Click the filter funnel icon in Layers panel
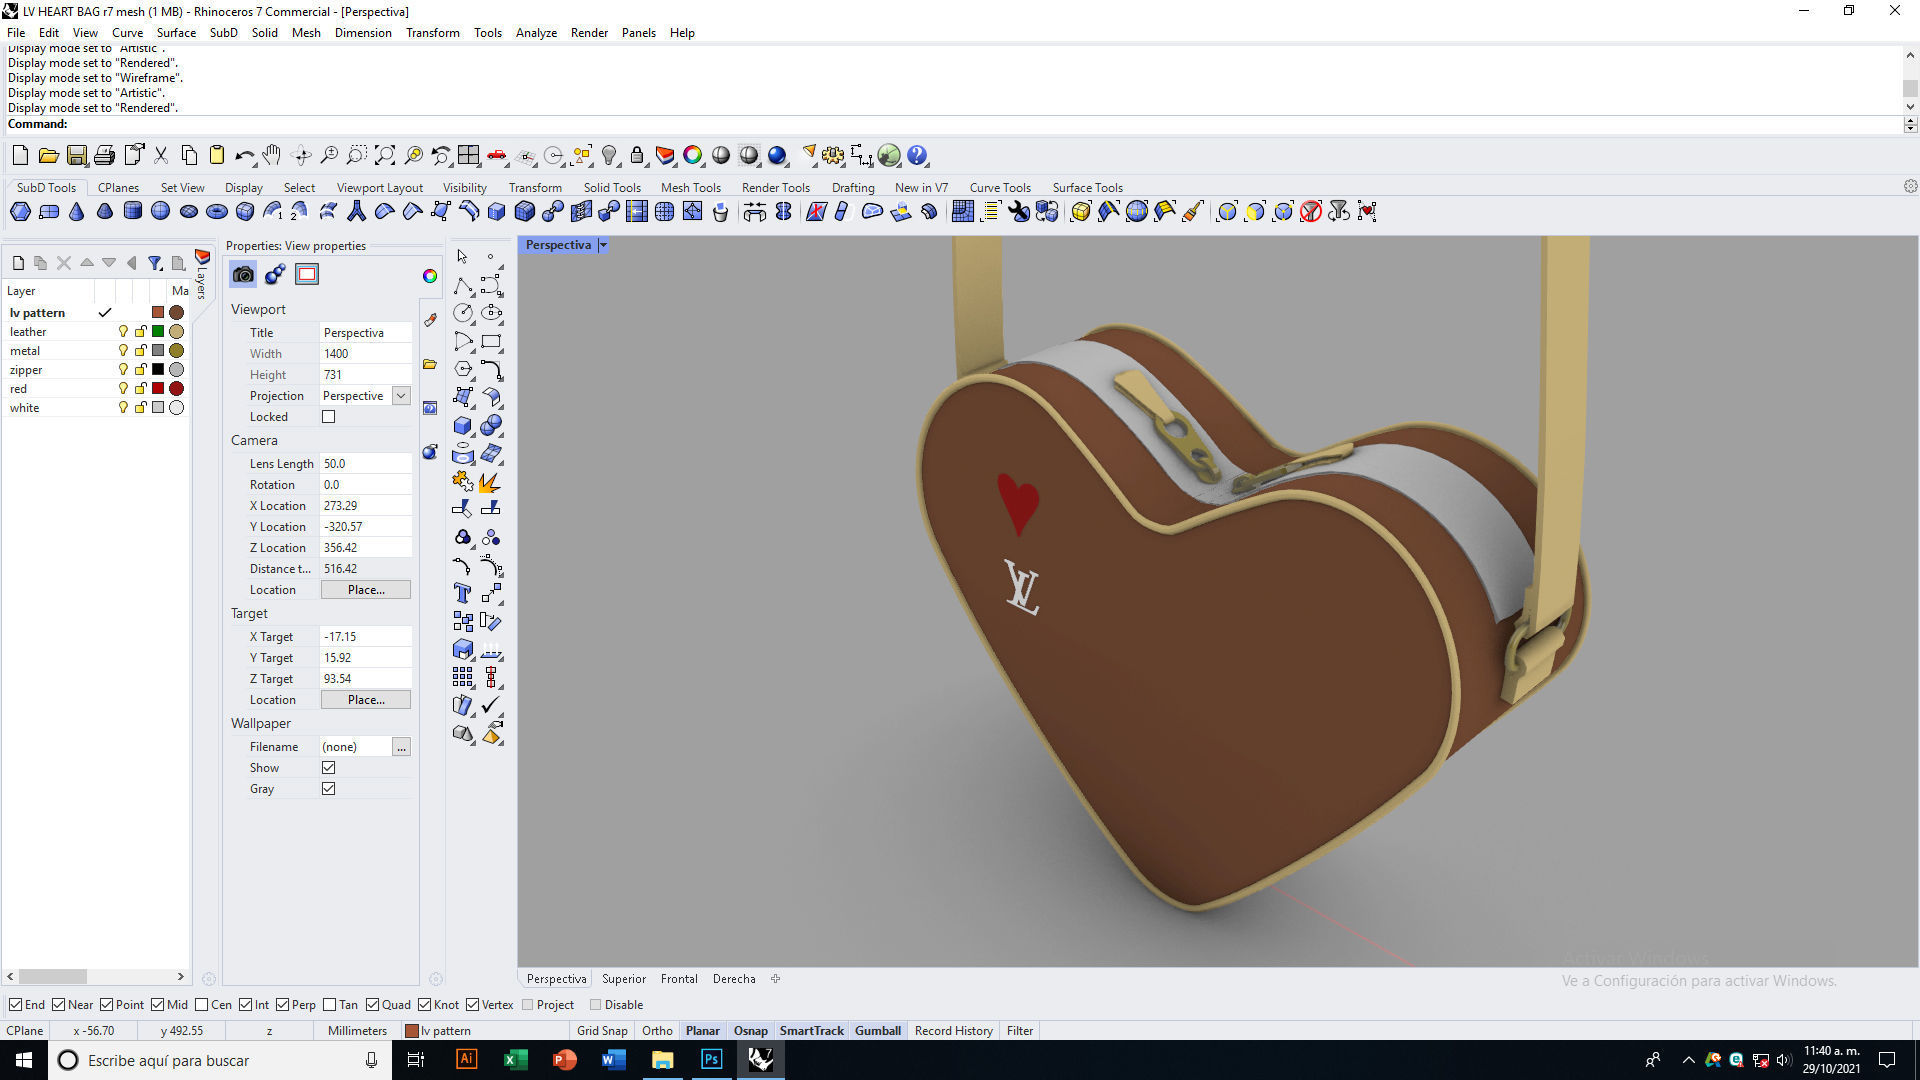This screenshot has width=1920, height=1080. coord(155,263)
